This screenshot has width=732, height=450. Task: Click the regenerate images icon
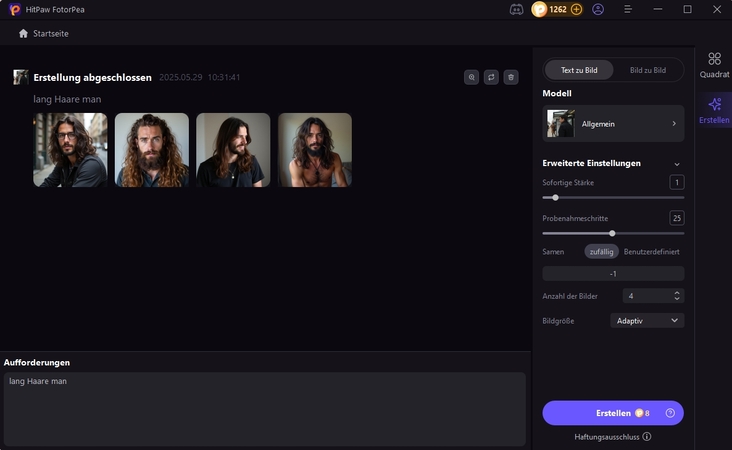(491, 77)
